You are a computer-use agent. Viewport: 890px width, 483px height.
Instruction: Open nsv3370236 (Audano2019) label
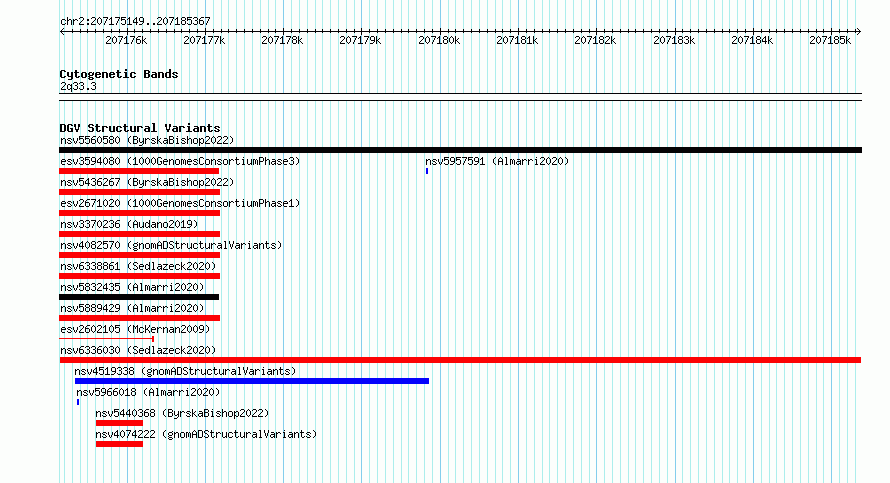(129, 224)
